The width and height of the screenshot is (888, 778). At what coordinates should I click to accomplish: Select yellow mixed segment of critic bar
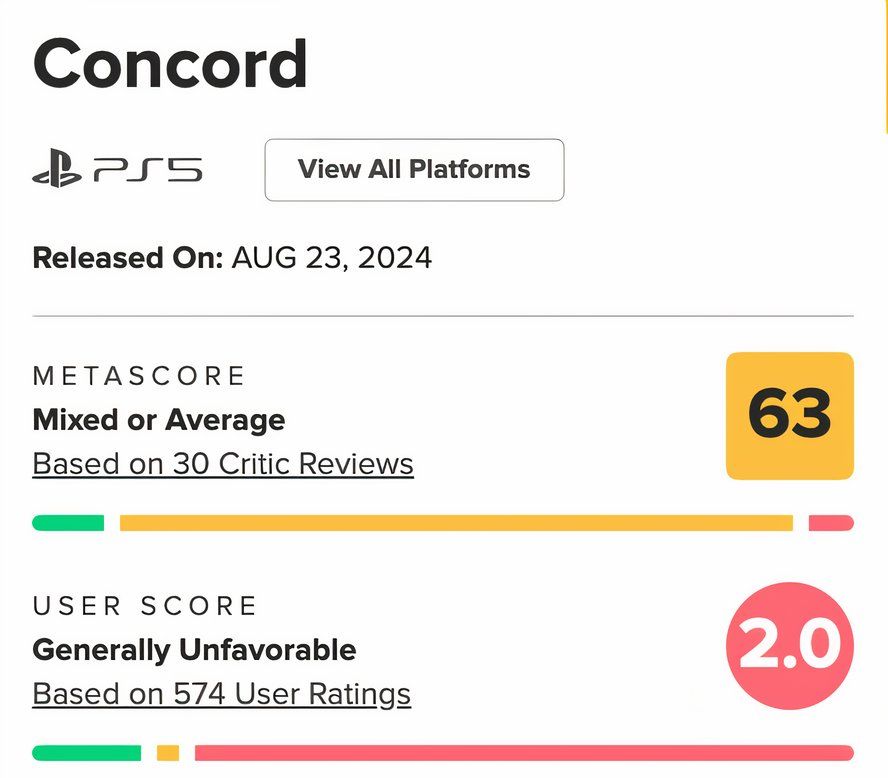456,523
